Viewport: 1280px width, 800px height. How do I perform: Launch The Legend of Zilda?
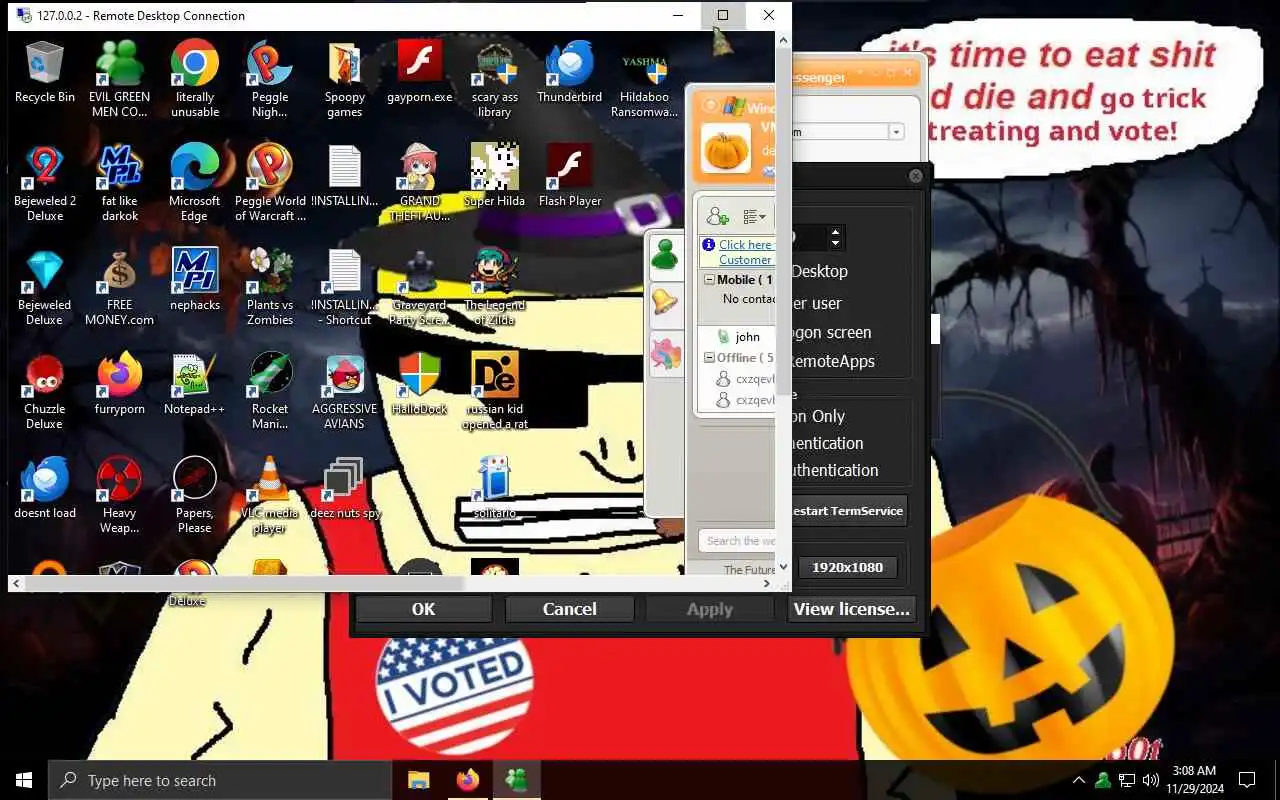pos(495,287)
